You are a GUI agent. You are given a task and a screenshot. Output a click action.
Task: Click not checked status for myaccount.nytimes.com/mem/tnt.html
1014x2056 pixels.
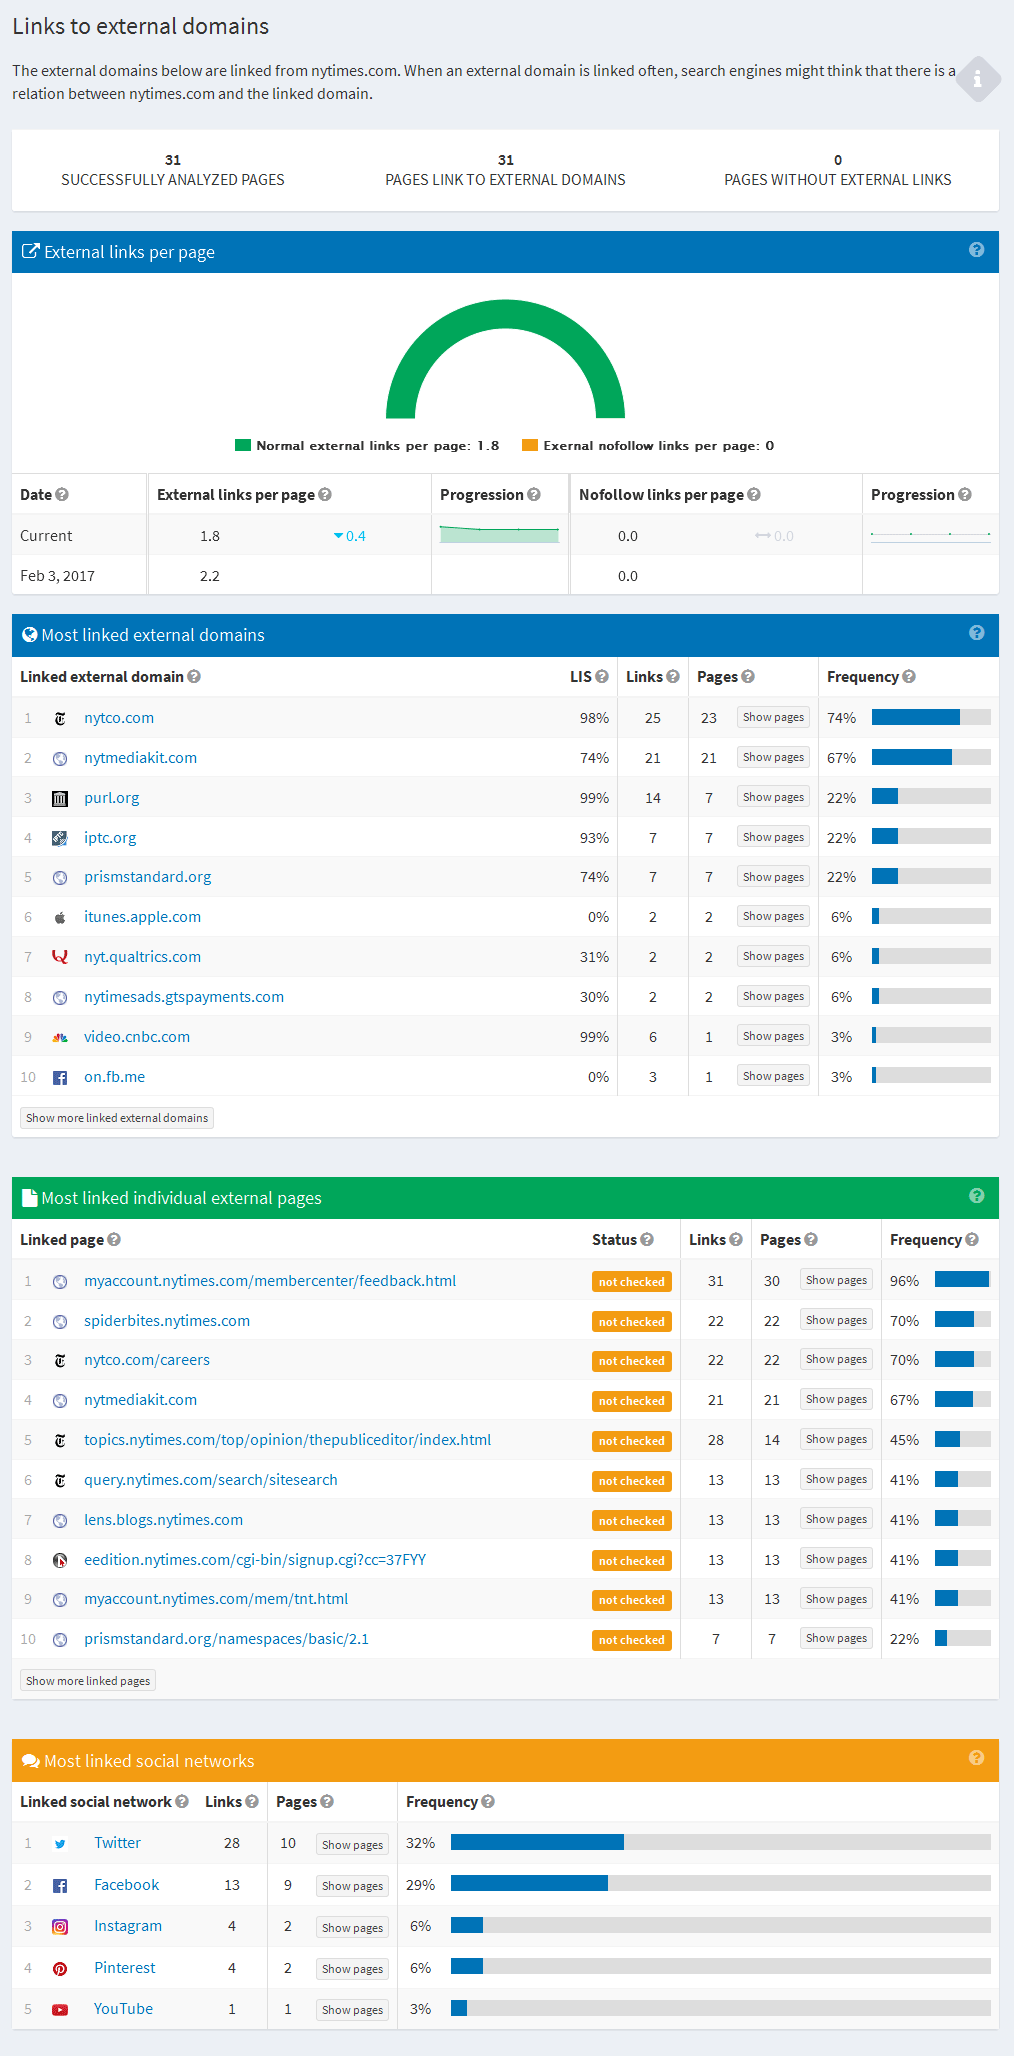(632, 1600)
